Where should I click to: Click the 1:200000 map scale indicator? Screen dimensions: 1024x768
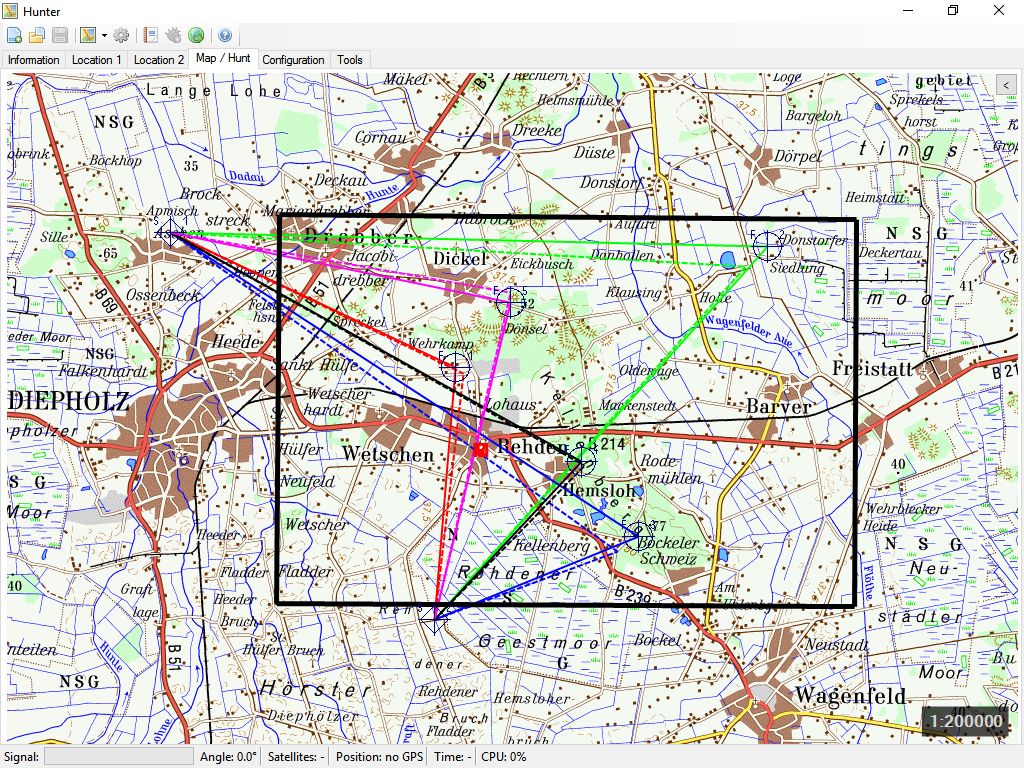964,721
